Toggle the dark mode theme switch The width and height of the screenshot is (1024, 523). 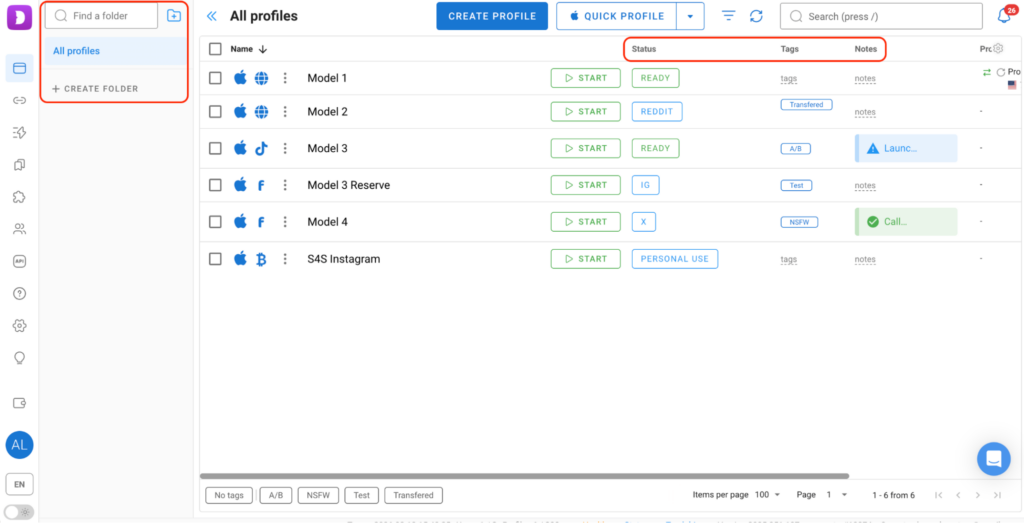click(19, 512)
